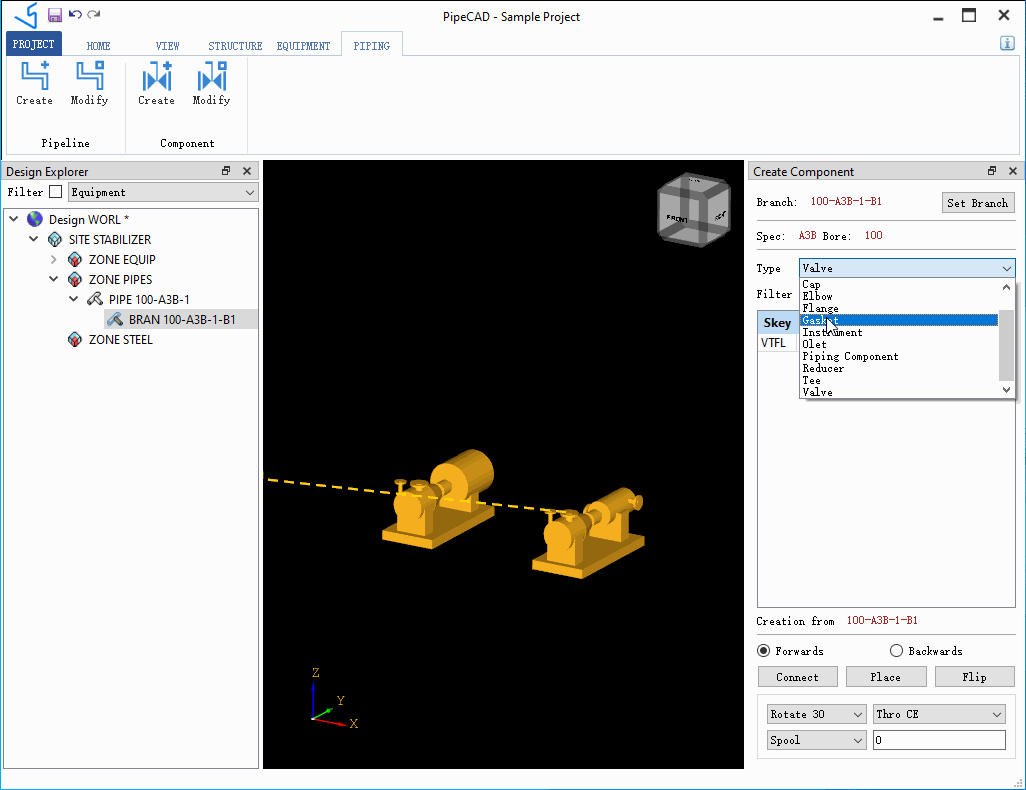Float the Design Explorer panel

(226, 171)
